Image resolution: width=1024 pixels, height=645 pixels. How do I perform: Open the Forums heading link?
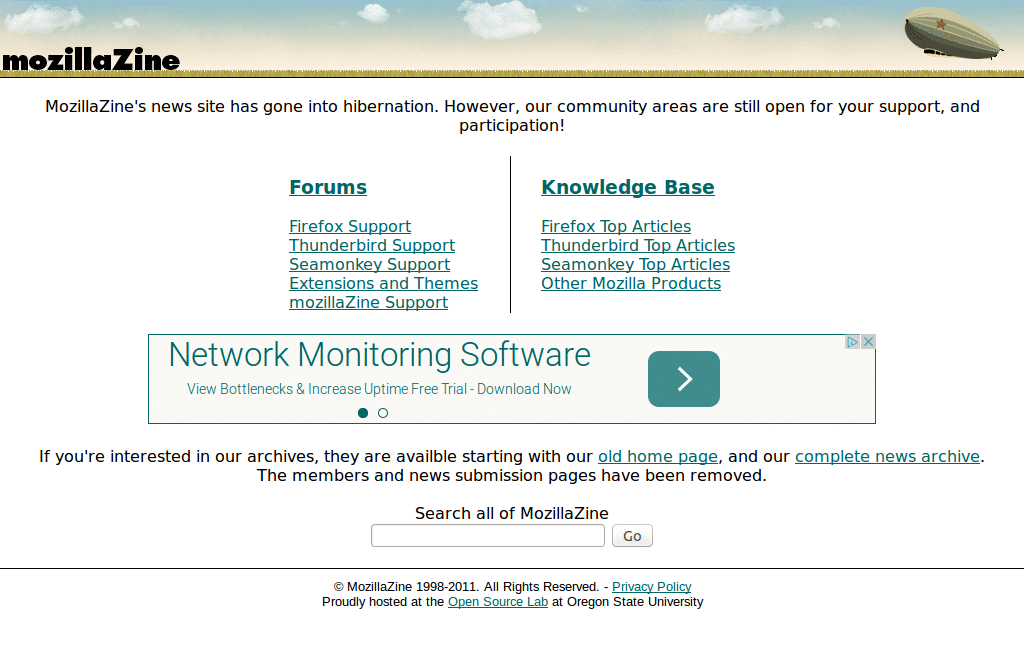coord(328,187)
